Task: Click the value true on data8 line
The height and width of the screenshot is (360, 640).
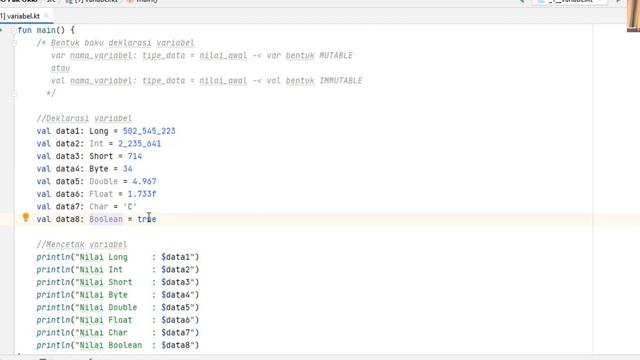Action: pos(147,219)
